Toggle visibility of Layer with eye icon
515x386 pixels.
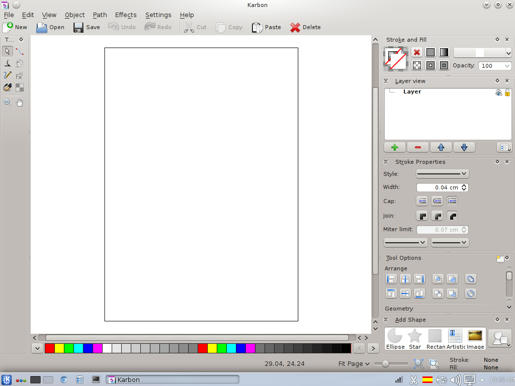[499, 93]
